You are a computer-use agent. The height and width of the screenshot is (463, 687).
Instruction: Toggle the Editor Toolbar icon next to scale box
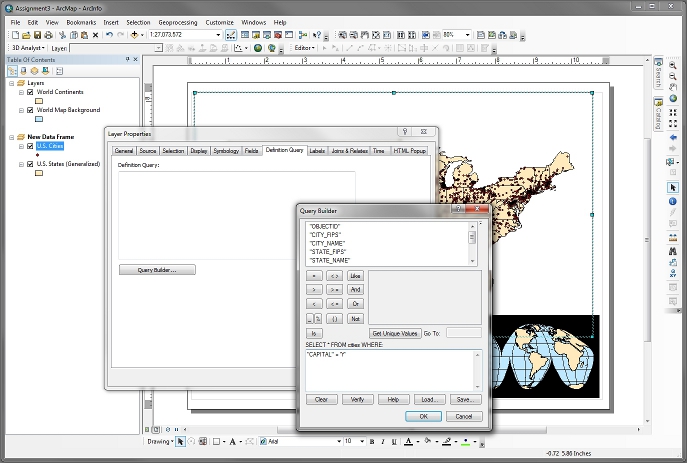click(231, 35)
